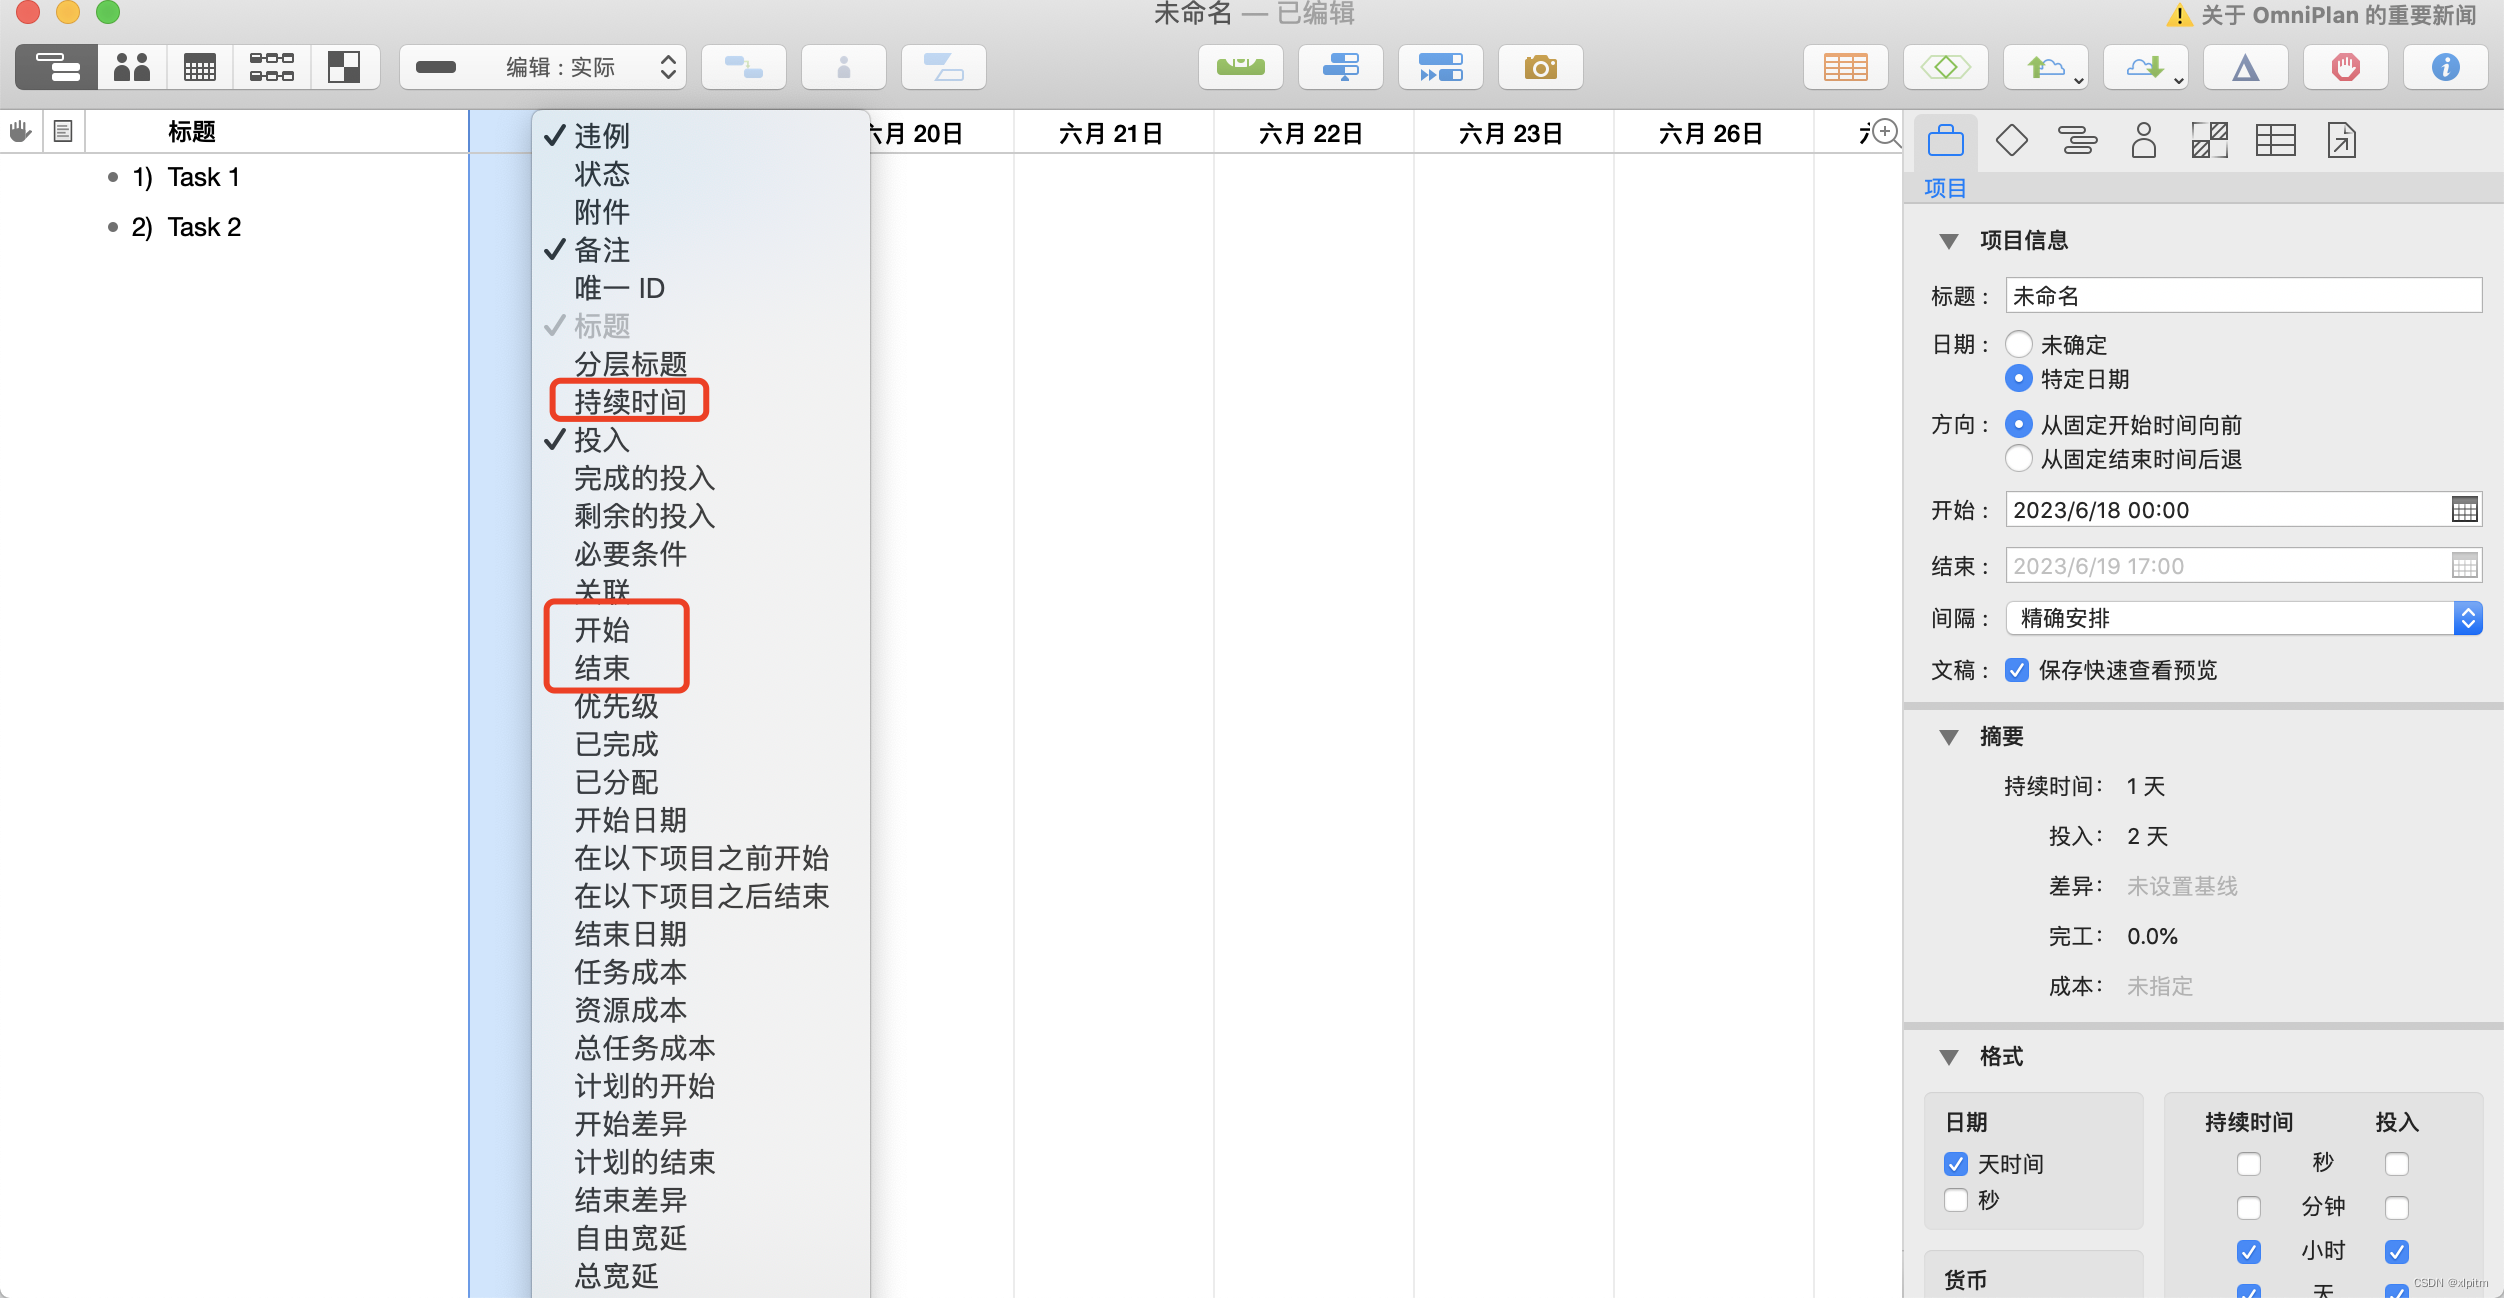This screenshot has width=2504, height=1298.
Task: Select 持续时间 in the column menu
Action: point(630,401)
